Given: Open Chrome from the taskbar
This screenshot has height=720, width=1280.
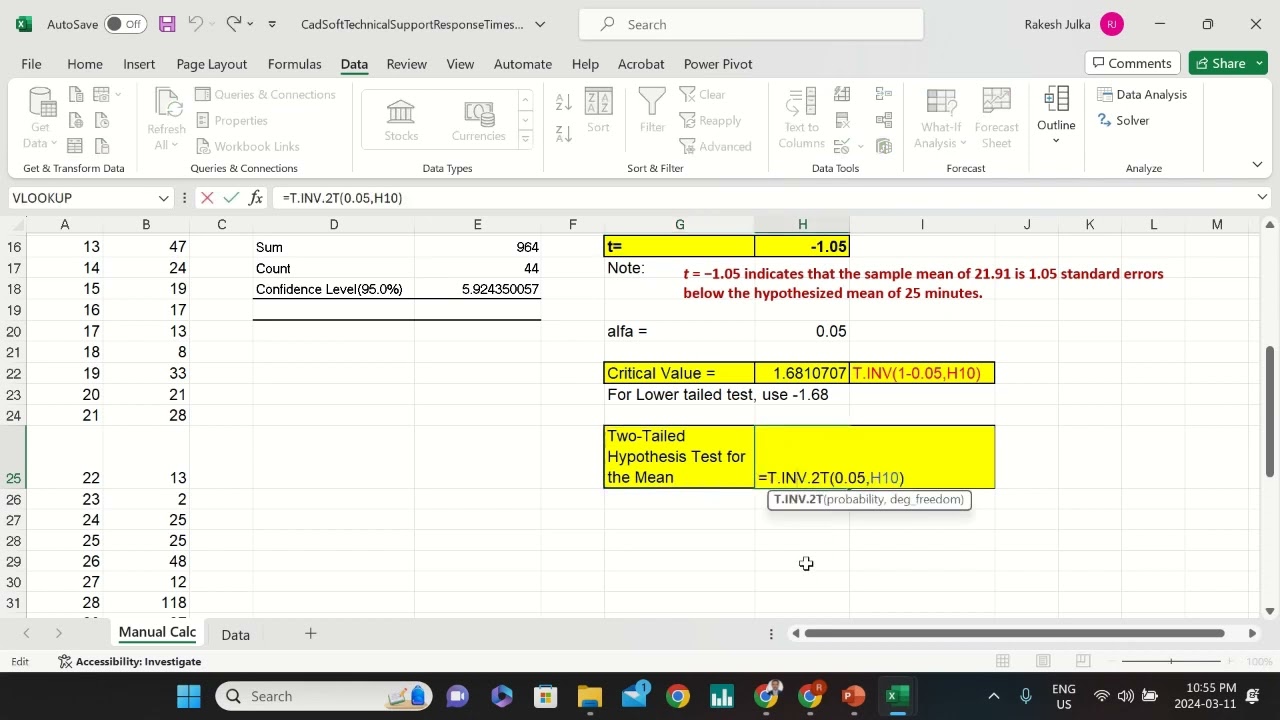Looking at the screenshot, I should click(678, 696).
